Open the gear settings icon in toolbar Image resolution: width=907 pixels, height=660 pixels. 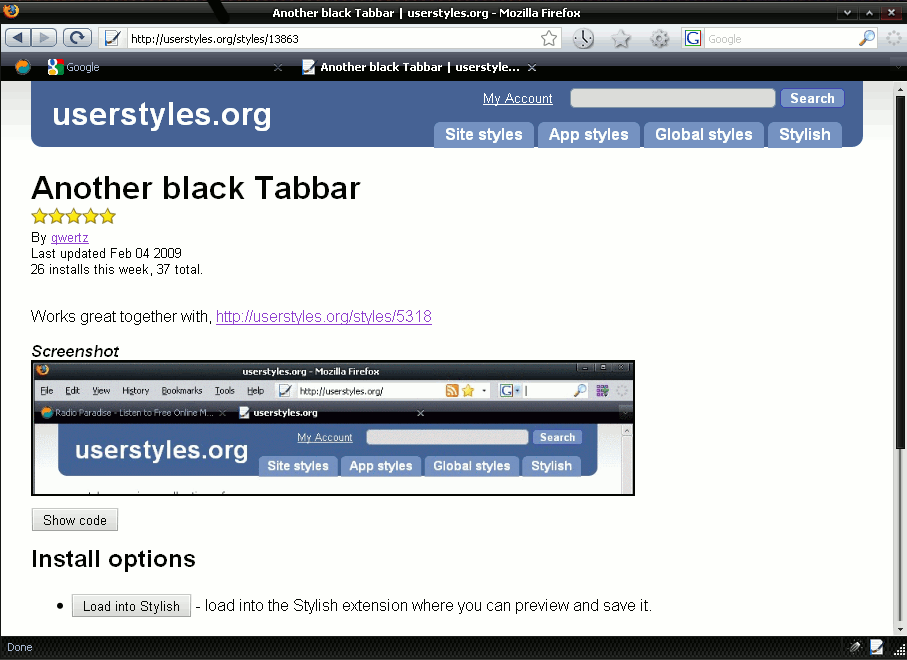coord(659,39)
